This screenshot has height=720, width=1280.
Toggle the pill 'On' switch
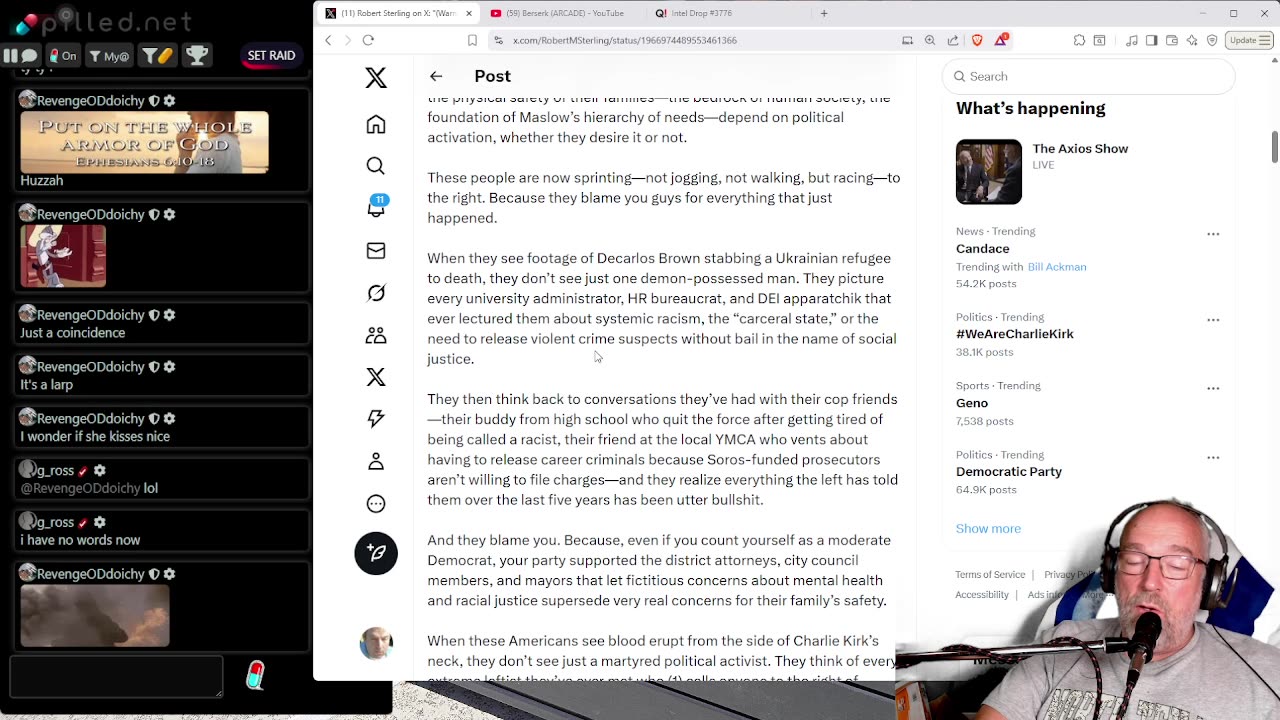[64, 56]
